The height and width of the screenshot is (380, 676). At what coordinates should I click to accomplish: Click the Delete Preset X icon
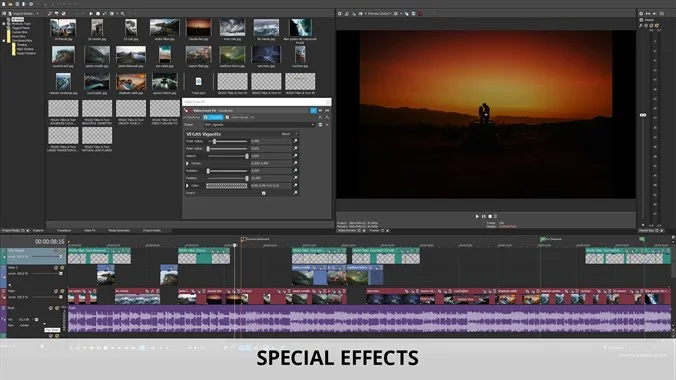(x=327, y=125)
